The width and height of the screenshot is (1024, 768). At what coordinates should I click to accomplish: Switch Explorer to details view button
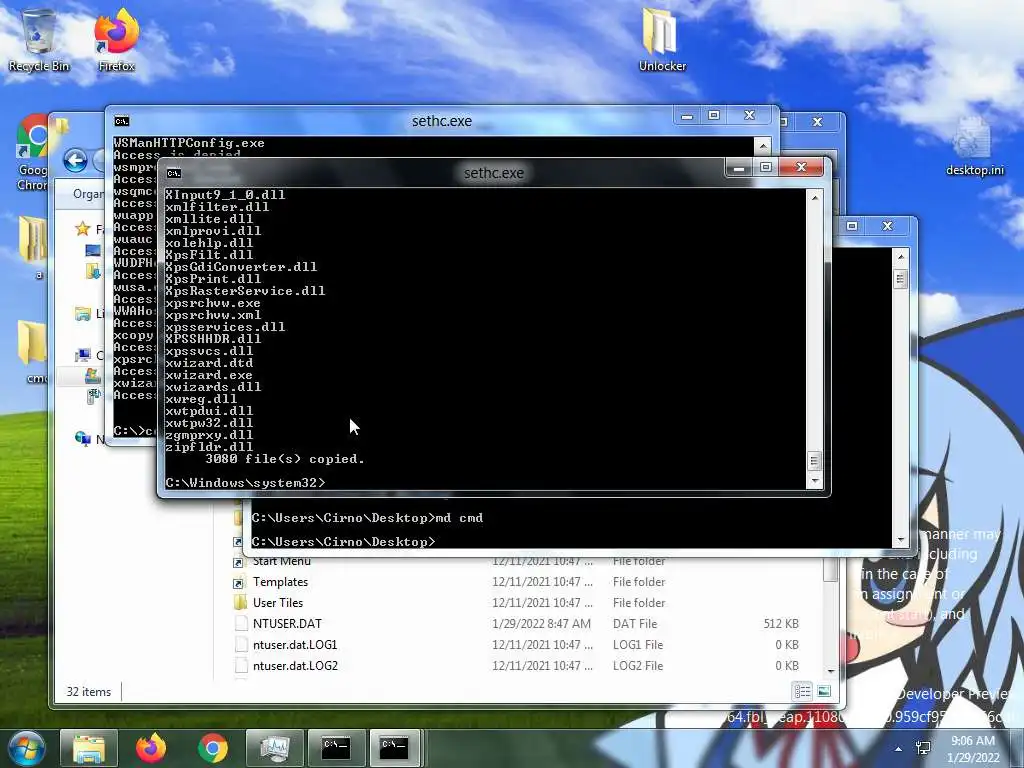pos(802,691)
